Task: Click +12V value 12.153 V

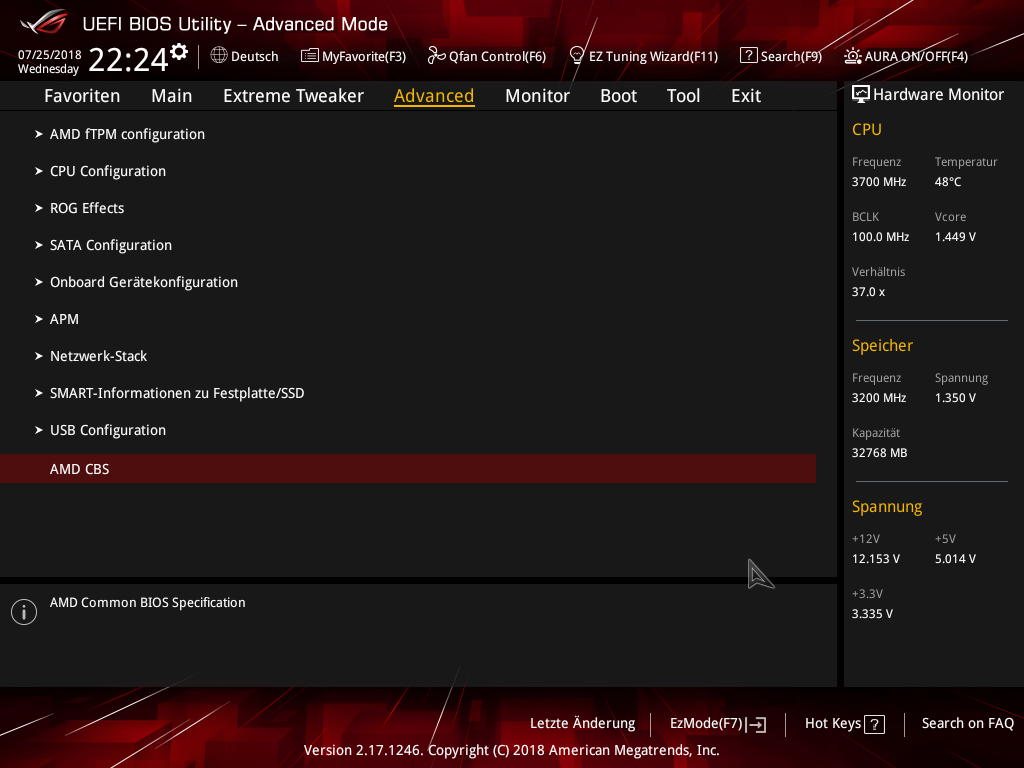Action: [876, 559]
